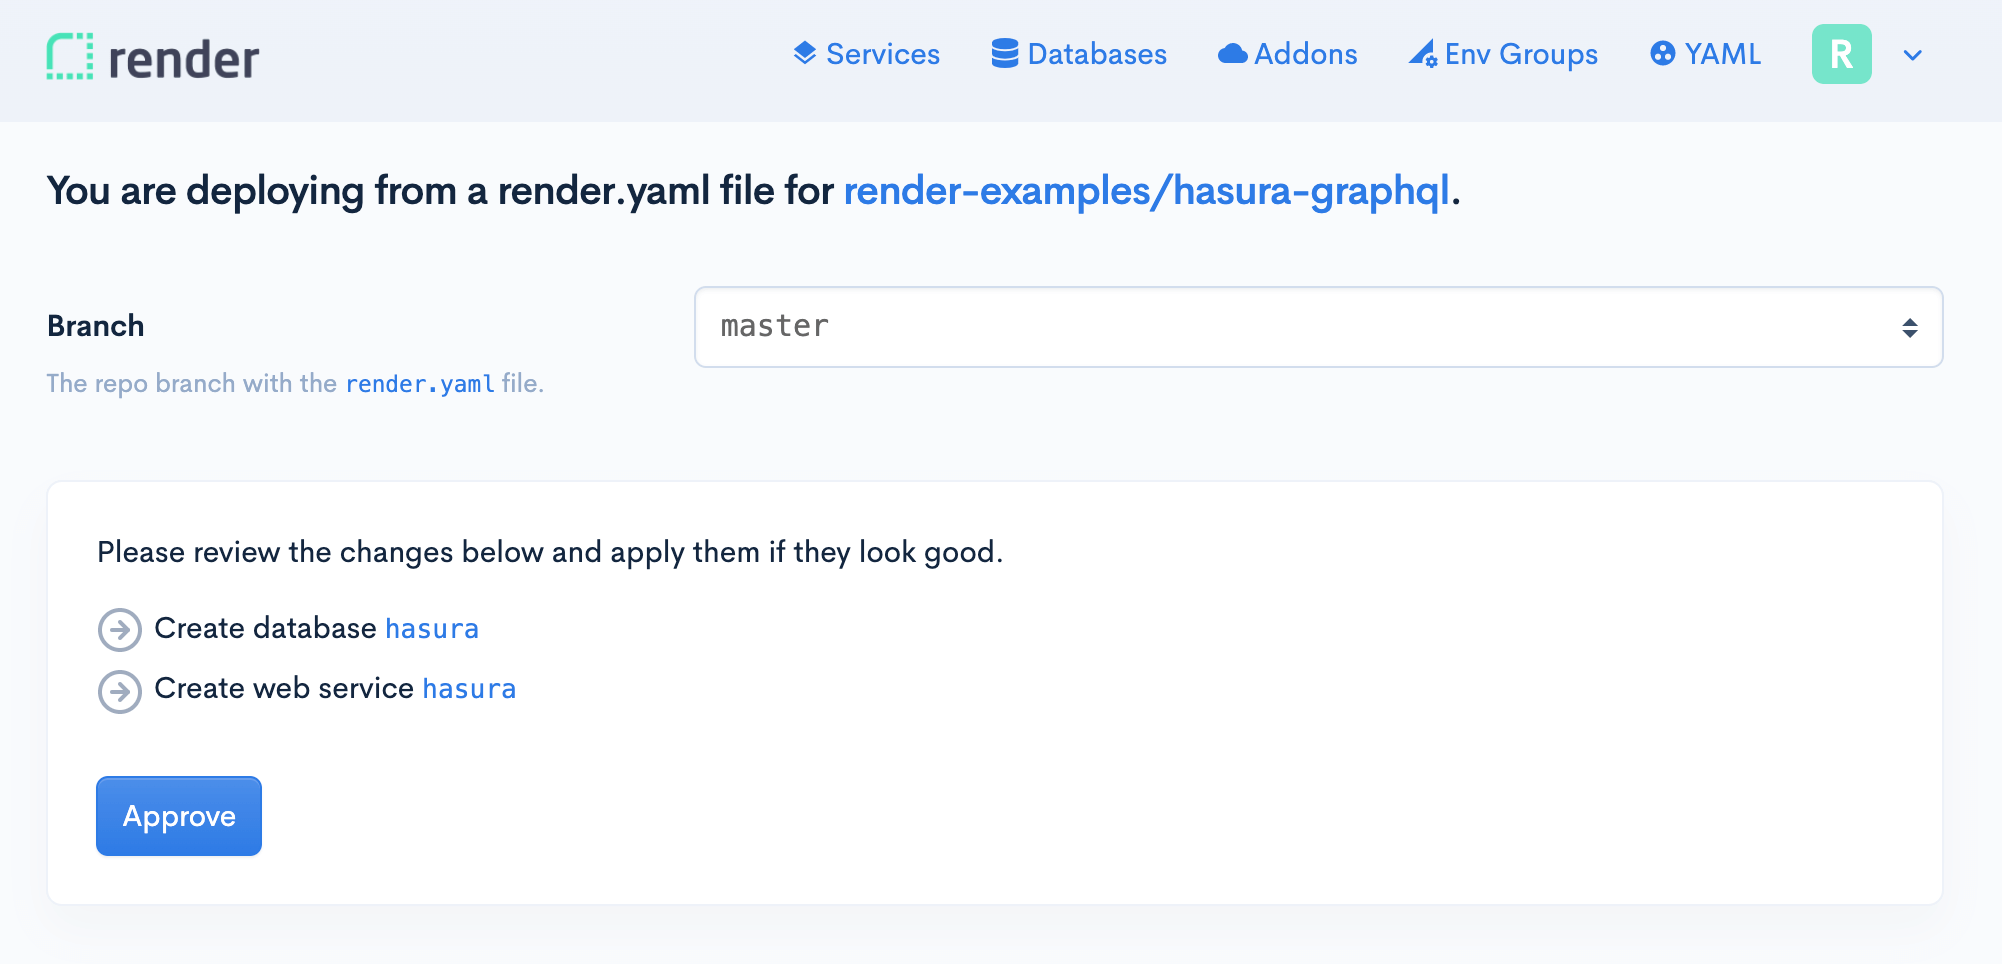Screen dimensions: 2002x964
Task: Open the render-examples/hasura-graphql repo link
Action: click(x=1146, y=191)
